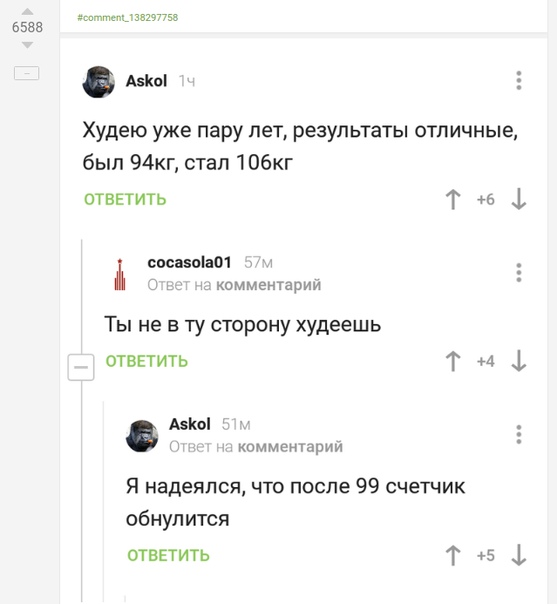557x604 pixels.
Task: Click ОТВЕТИТЬ under Askol's last reply
Action: pyautogui.click(x=168, y=555)
